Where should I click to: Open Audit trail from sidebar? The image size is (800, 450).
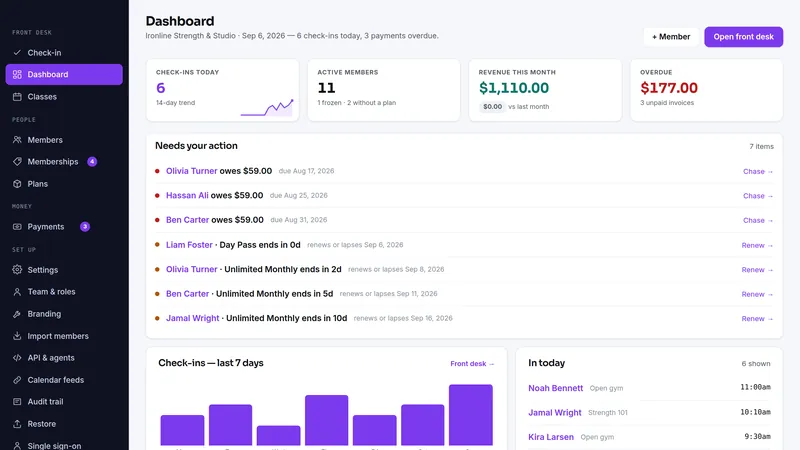(x=64, y=402)
